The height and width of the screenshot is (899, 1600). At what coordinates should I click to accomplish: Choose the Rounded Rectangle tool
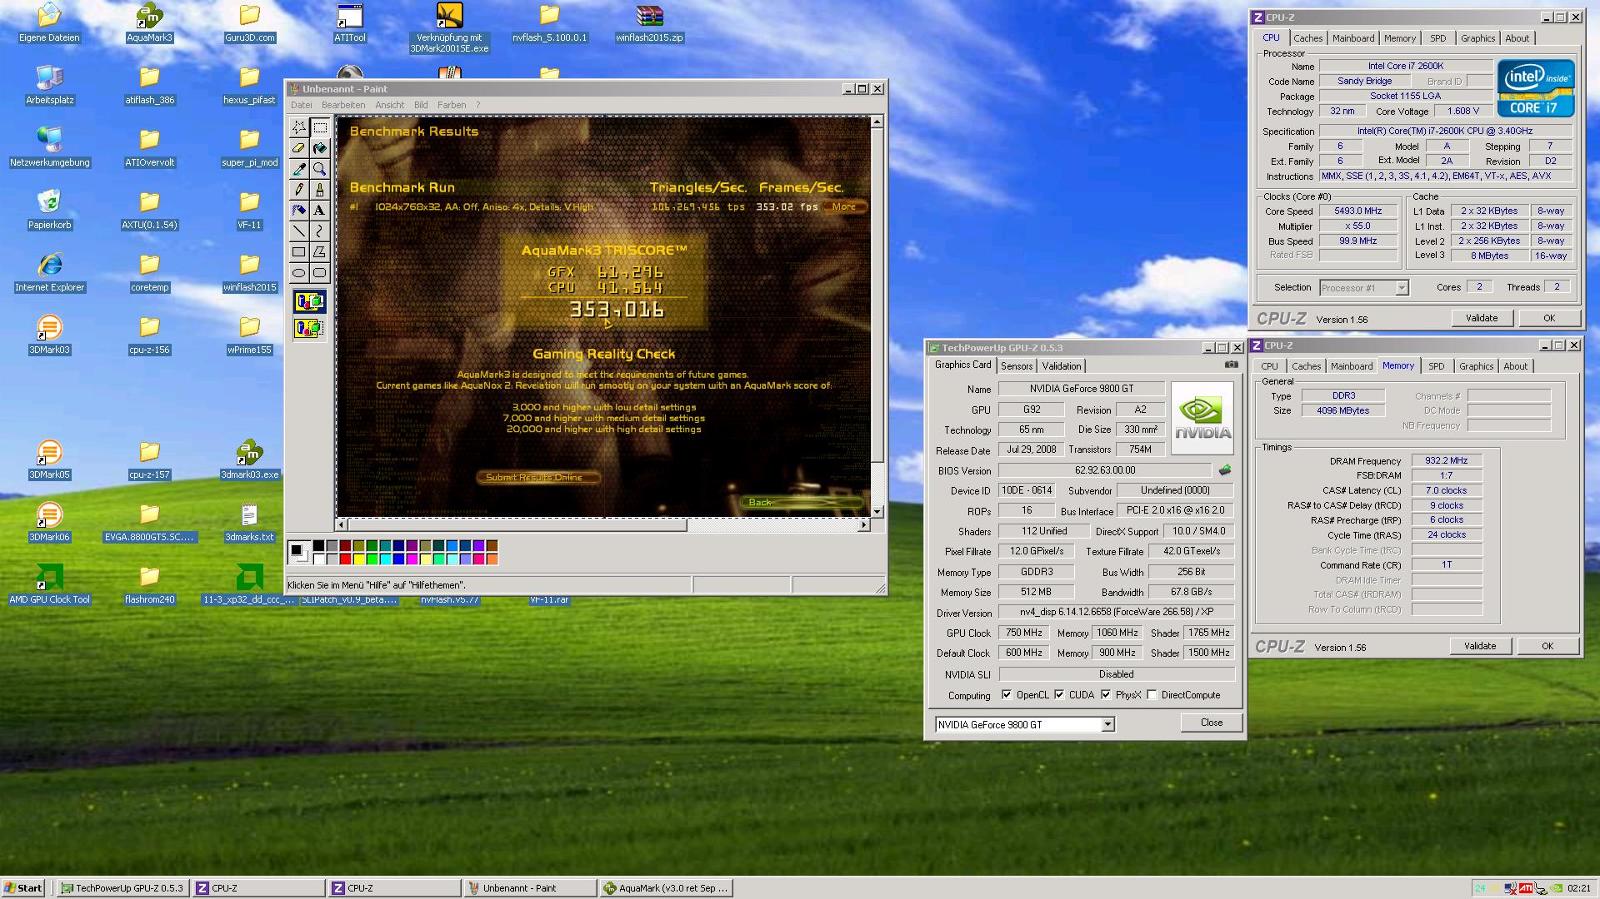coord(319,273)
